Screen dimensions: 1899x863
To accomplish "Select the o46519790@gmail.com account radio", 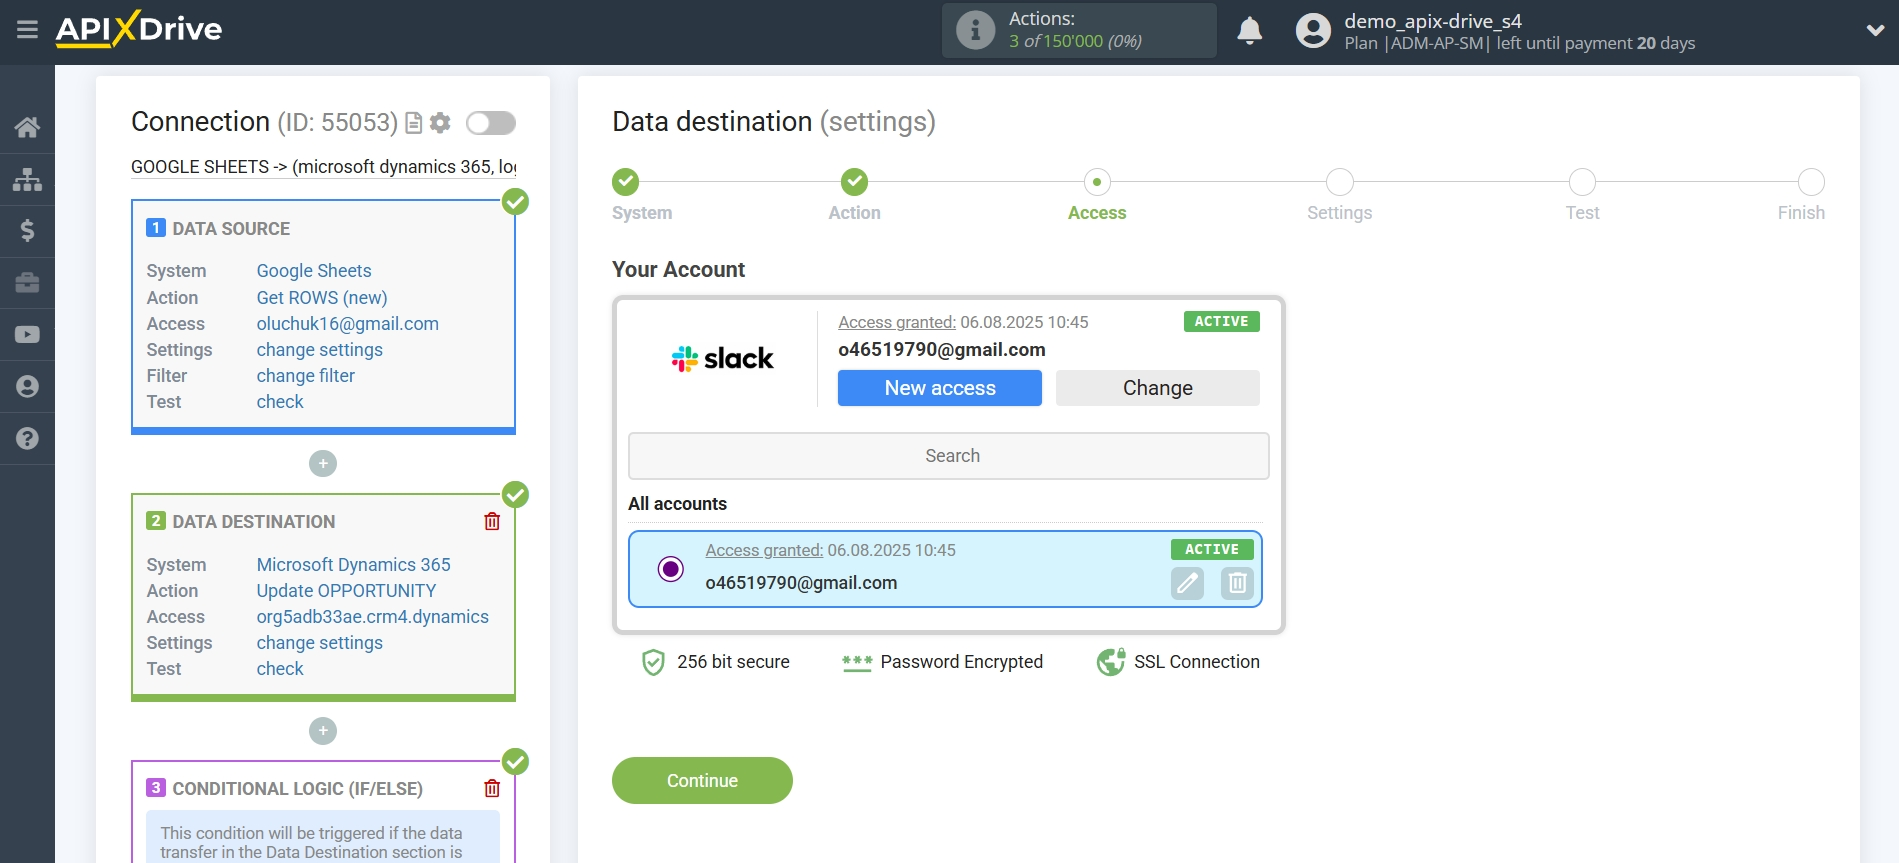I will pyautogui.click(x=671, y=569).
